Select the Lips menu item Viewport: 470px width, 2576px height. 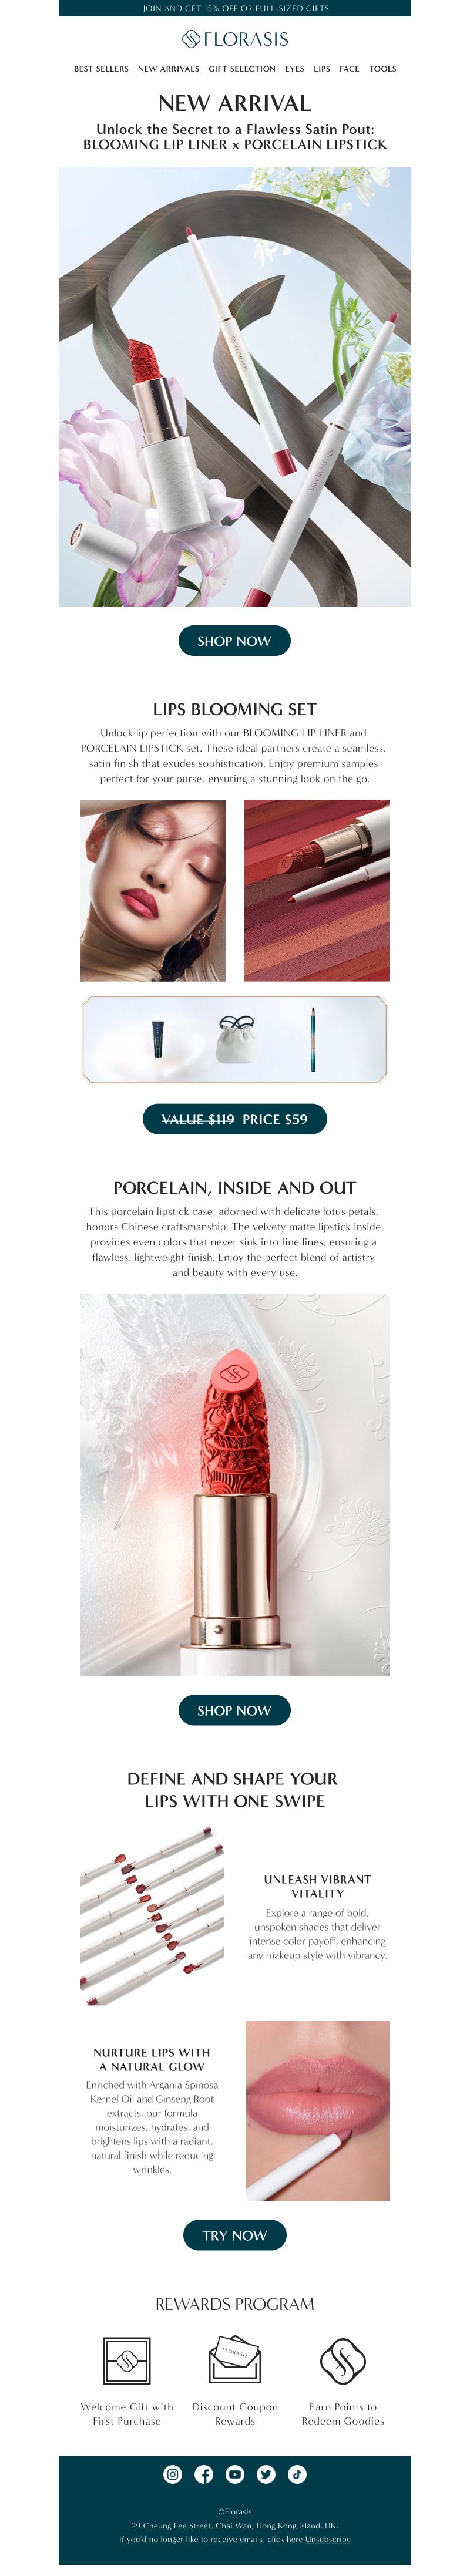[x=322, y=69]
